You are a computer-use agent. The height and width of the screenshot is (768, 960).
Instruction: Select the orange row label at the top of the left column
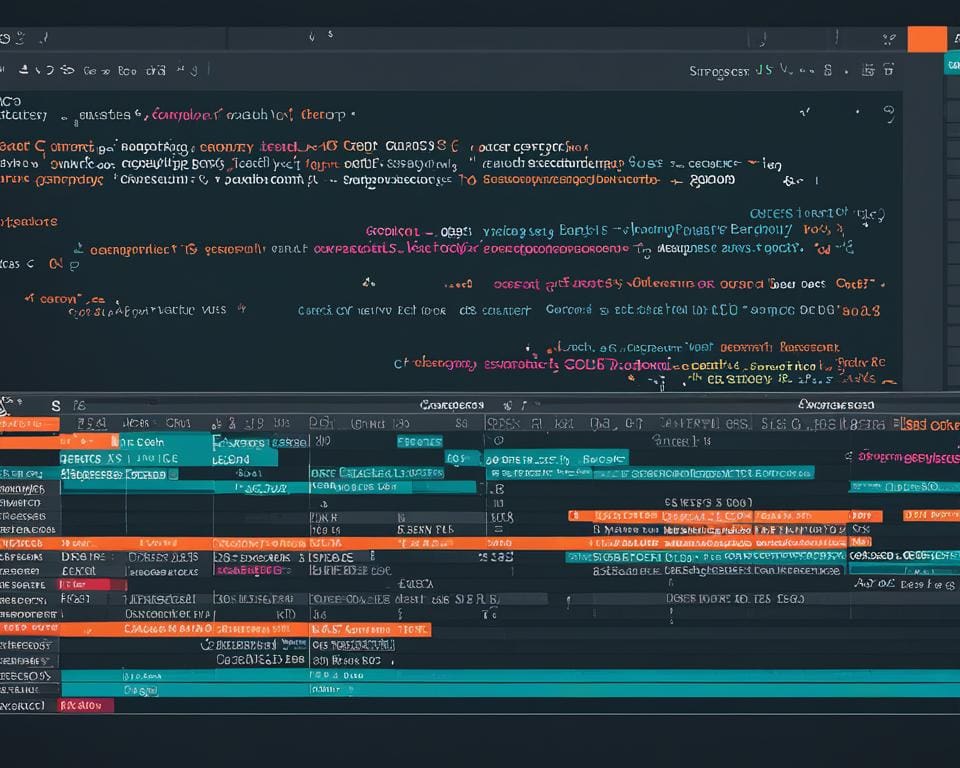click(x=29, y=424)
